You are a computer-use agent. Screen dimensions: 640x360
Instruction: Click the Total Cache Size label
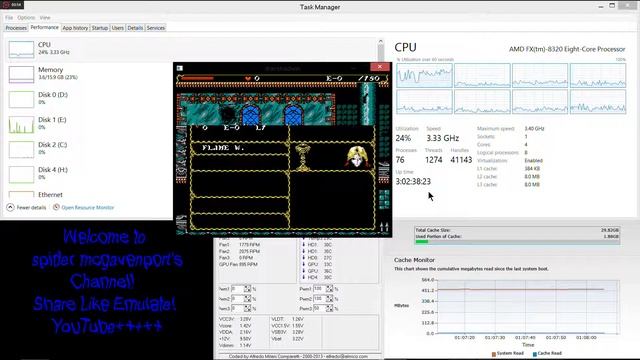(433, 230)
